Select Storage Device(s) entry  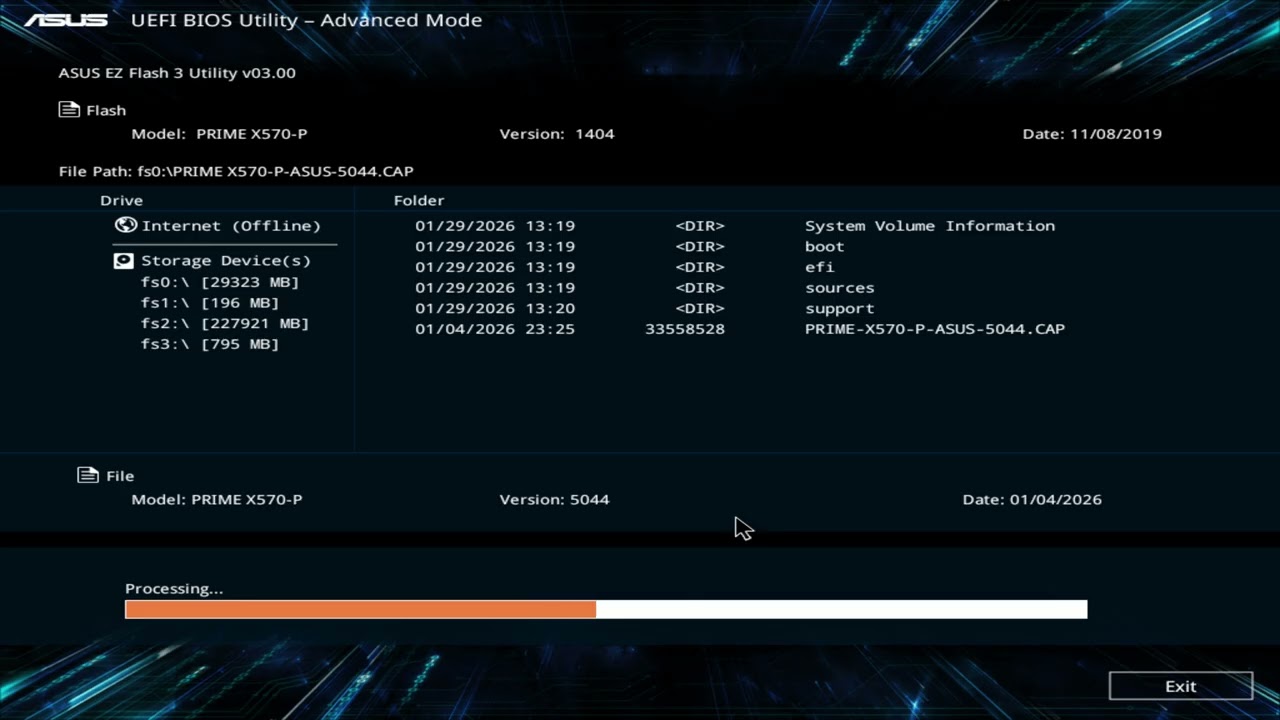pyautogui.click(x=226, y=260)
